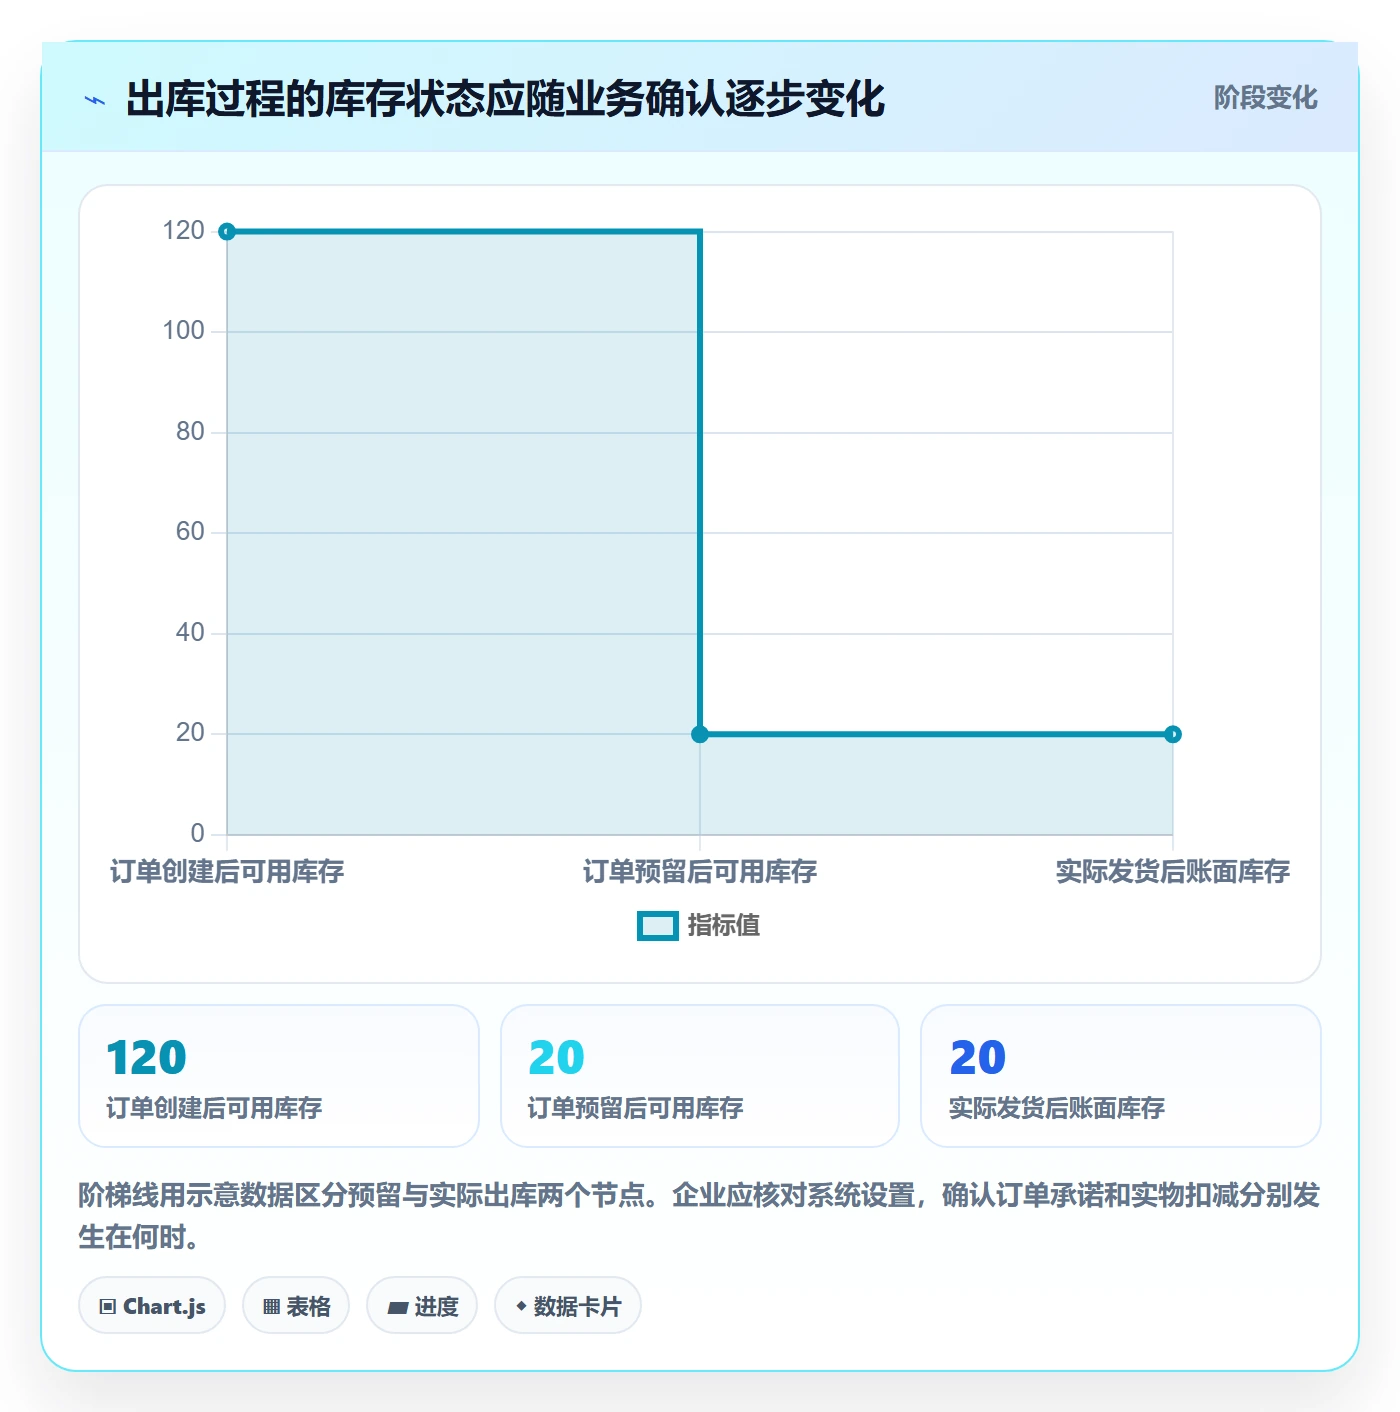Click the card caption 实际发货后账面库存
The image size is (1400, 1412).
pyautogui.click(x=1057, y=1108)
